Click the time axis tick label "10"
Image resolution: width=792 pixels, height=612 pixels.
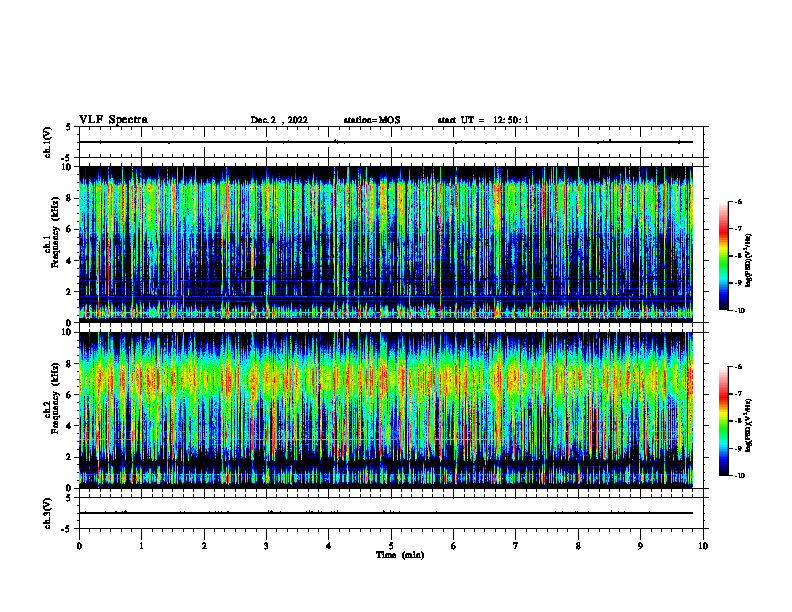coord(703,546)
